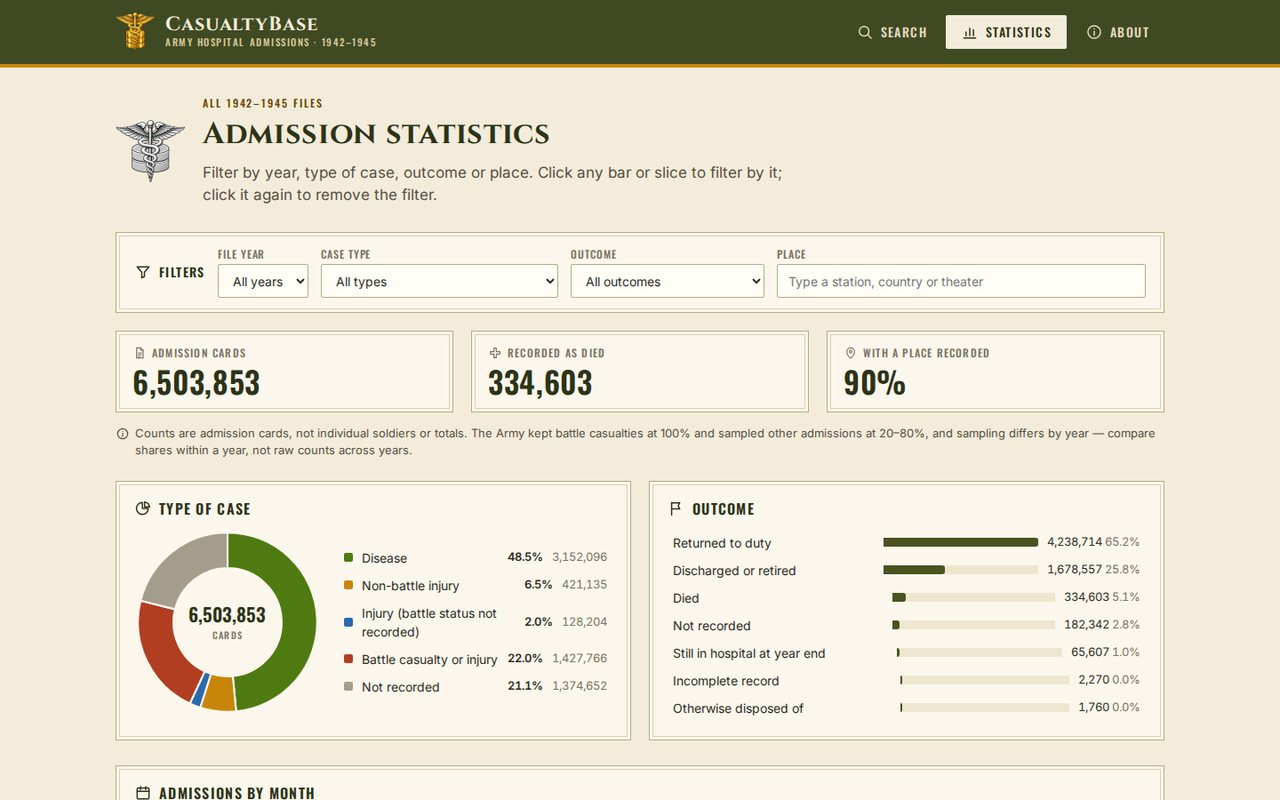The image size is (1280, 800).
Task: Click the Discharged or retired label
Action: click(x=734, y=571)
